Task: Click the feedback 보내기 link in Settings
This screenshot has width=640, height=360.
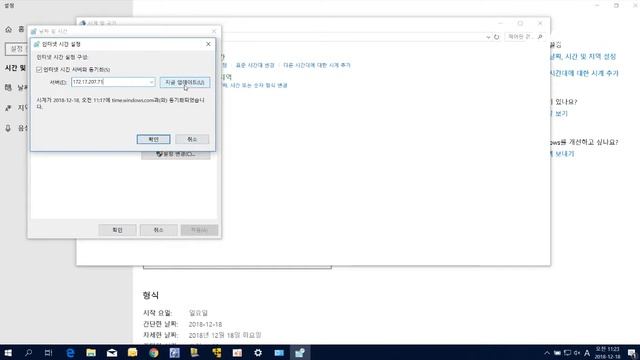Action: click(562, 154)
